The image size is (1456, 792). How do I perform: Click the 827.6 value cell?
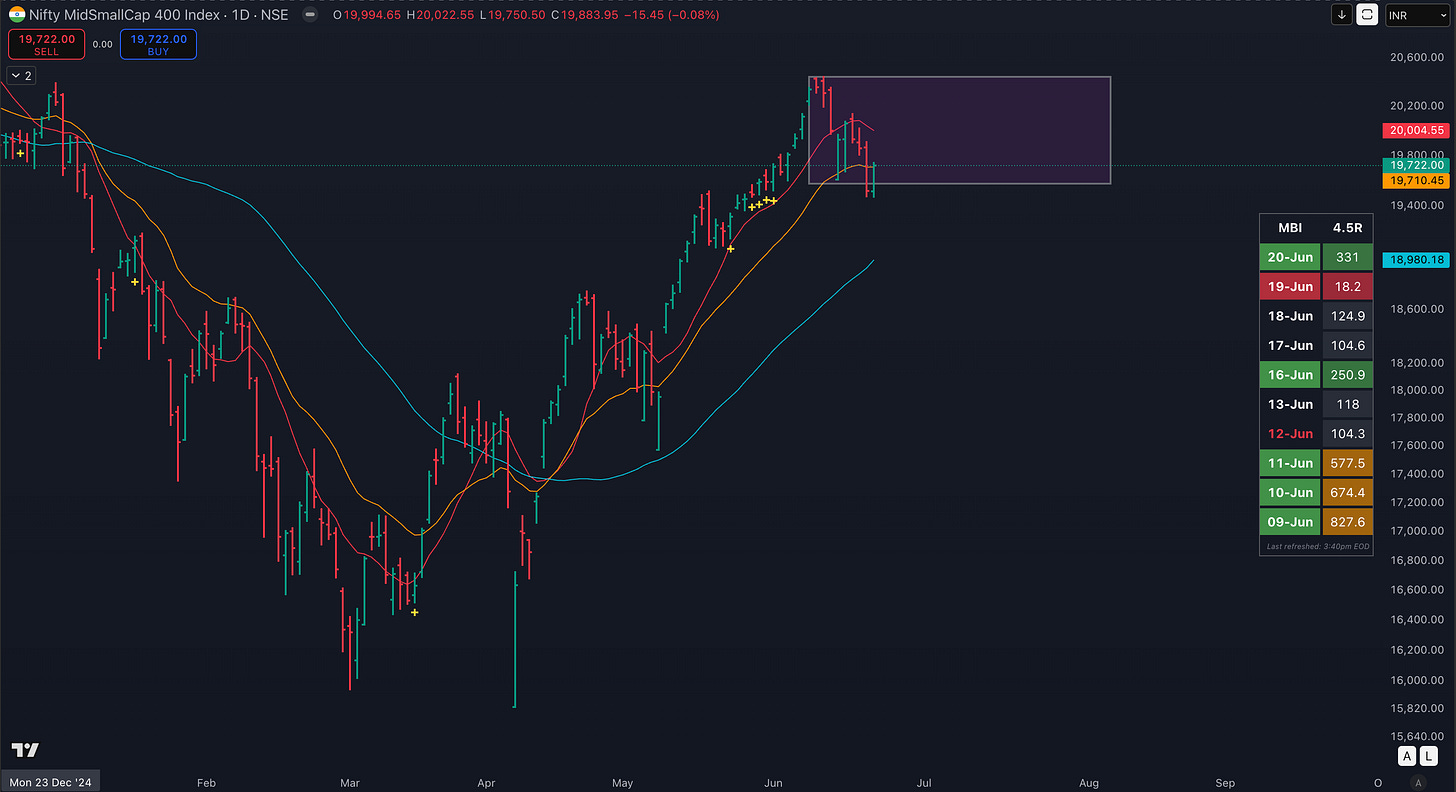(x=1347, y=522)
